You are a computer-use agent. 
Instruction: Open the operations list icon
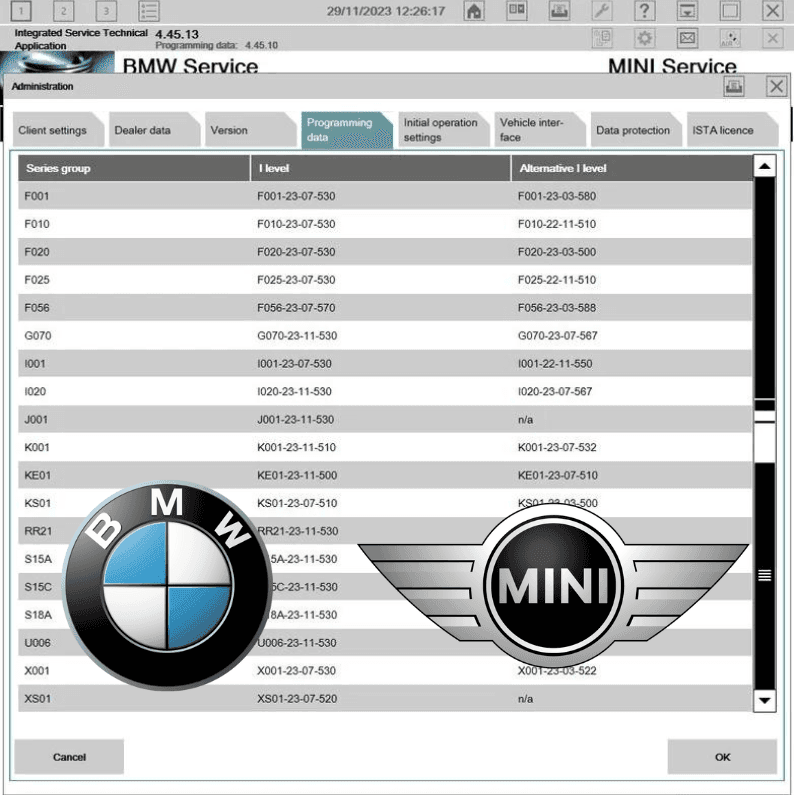point(149,11)
